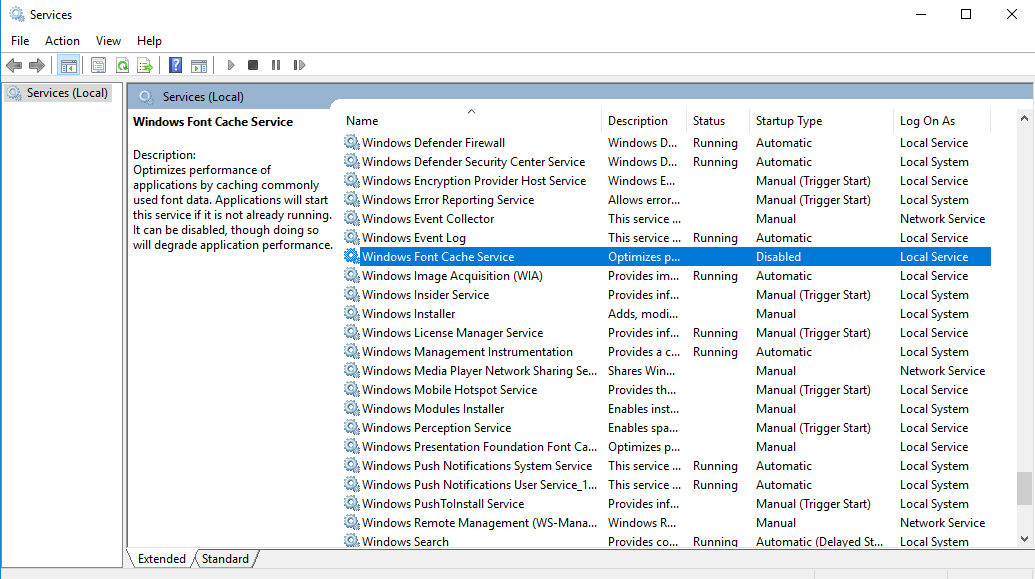This screenshot has height=579, width=1035.
Task: Sort by the Name column header
Action: click(471, 121)
